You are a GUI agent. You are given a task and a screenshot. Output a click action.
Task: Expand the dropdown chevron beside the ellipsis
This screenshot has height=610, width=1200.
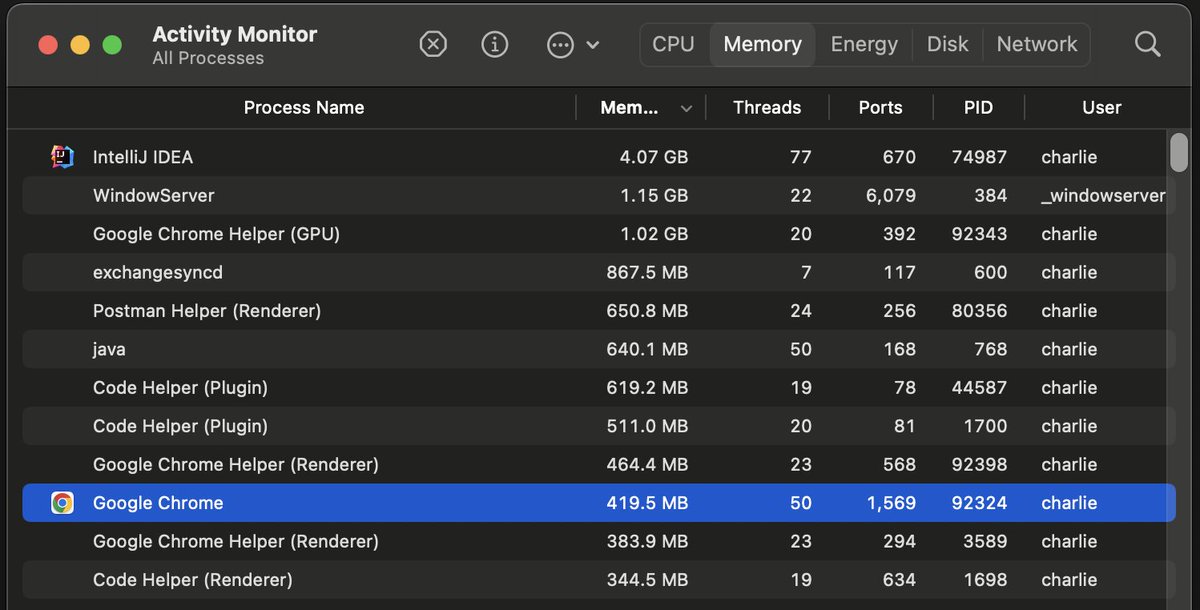(592, 45)
